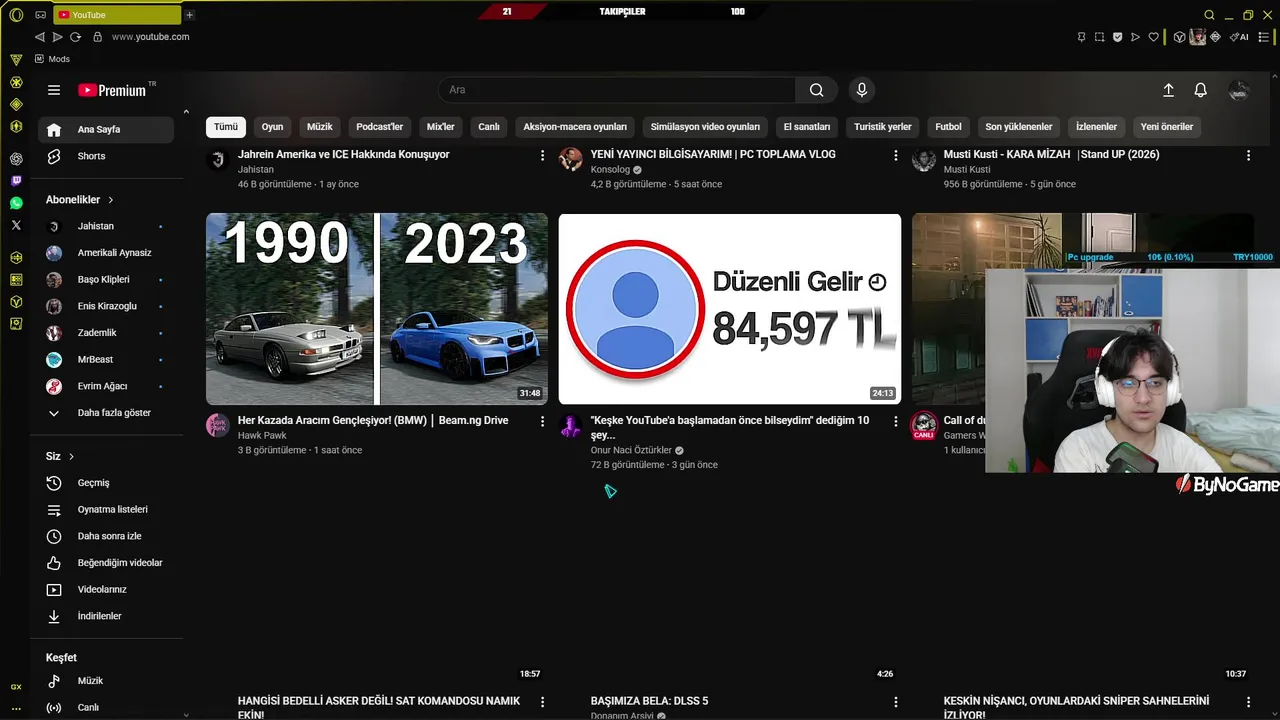Select the Yeni öneriler chip
The image size is (1280, 720).
(x=1167, y=127)
